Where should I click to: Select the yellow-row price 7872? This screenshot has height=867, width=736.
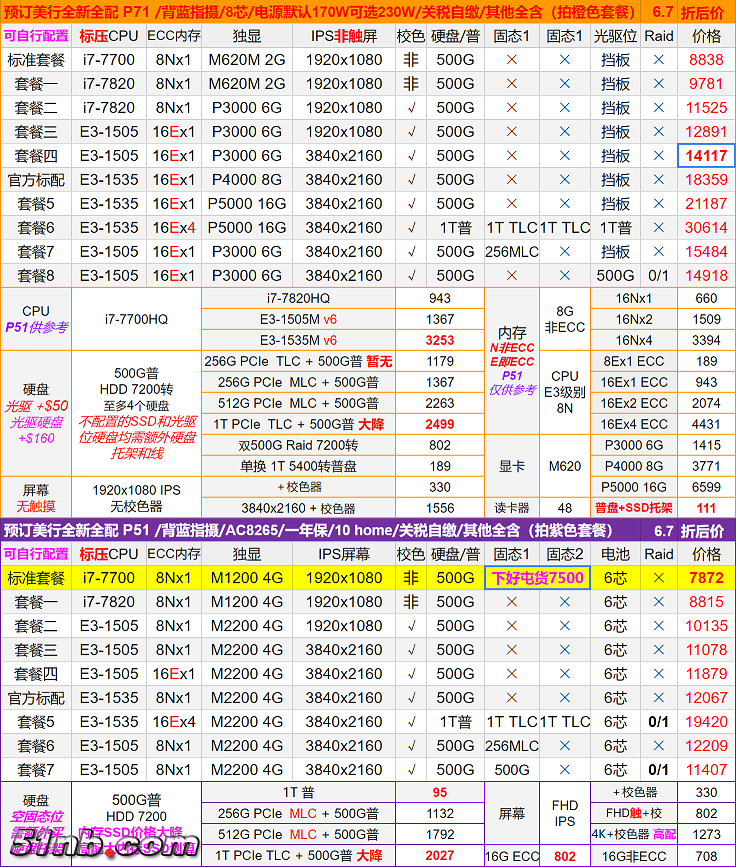click(x=706, y=578)
